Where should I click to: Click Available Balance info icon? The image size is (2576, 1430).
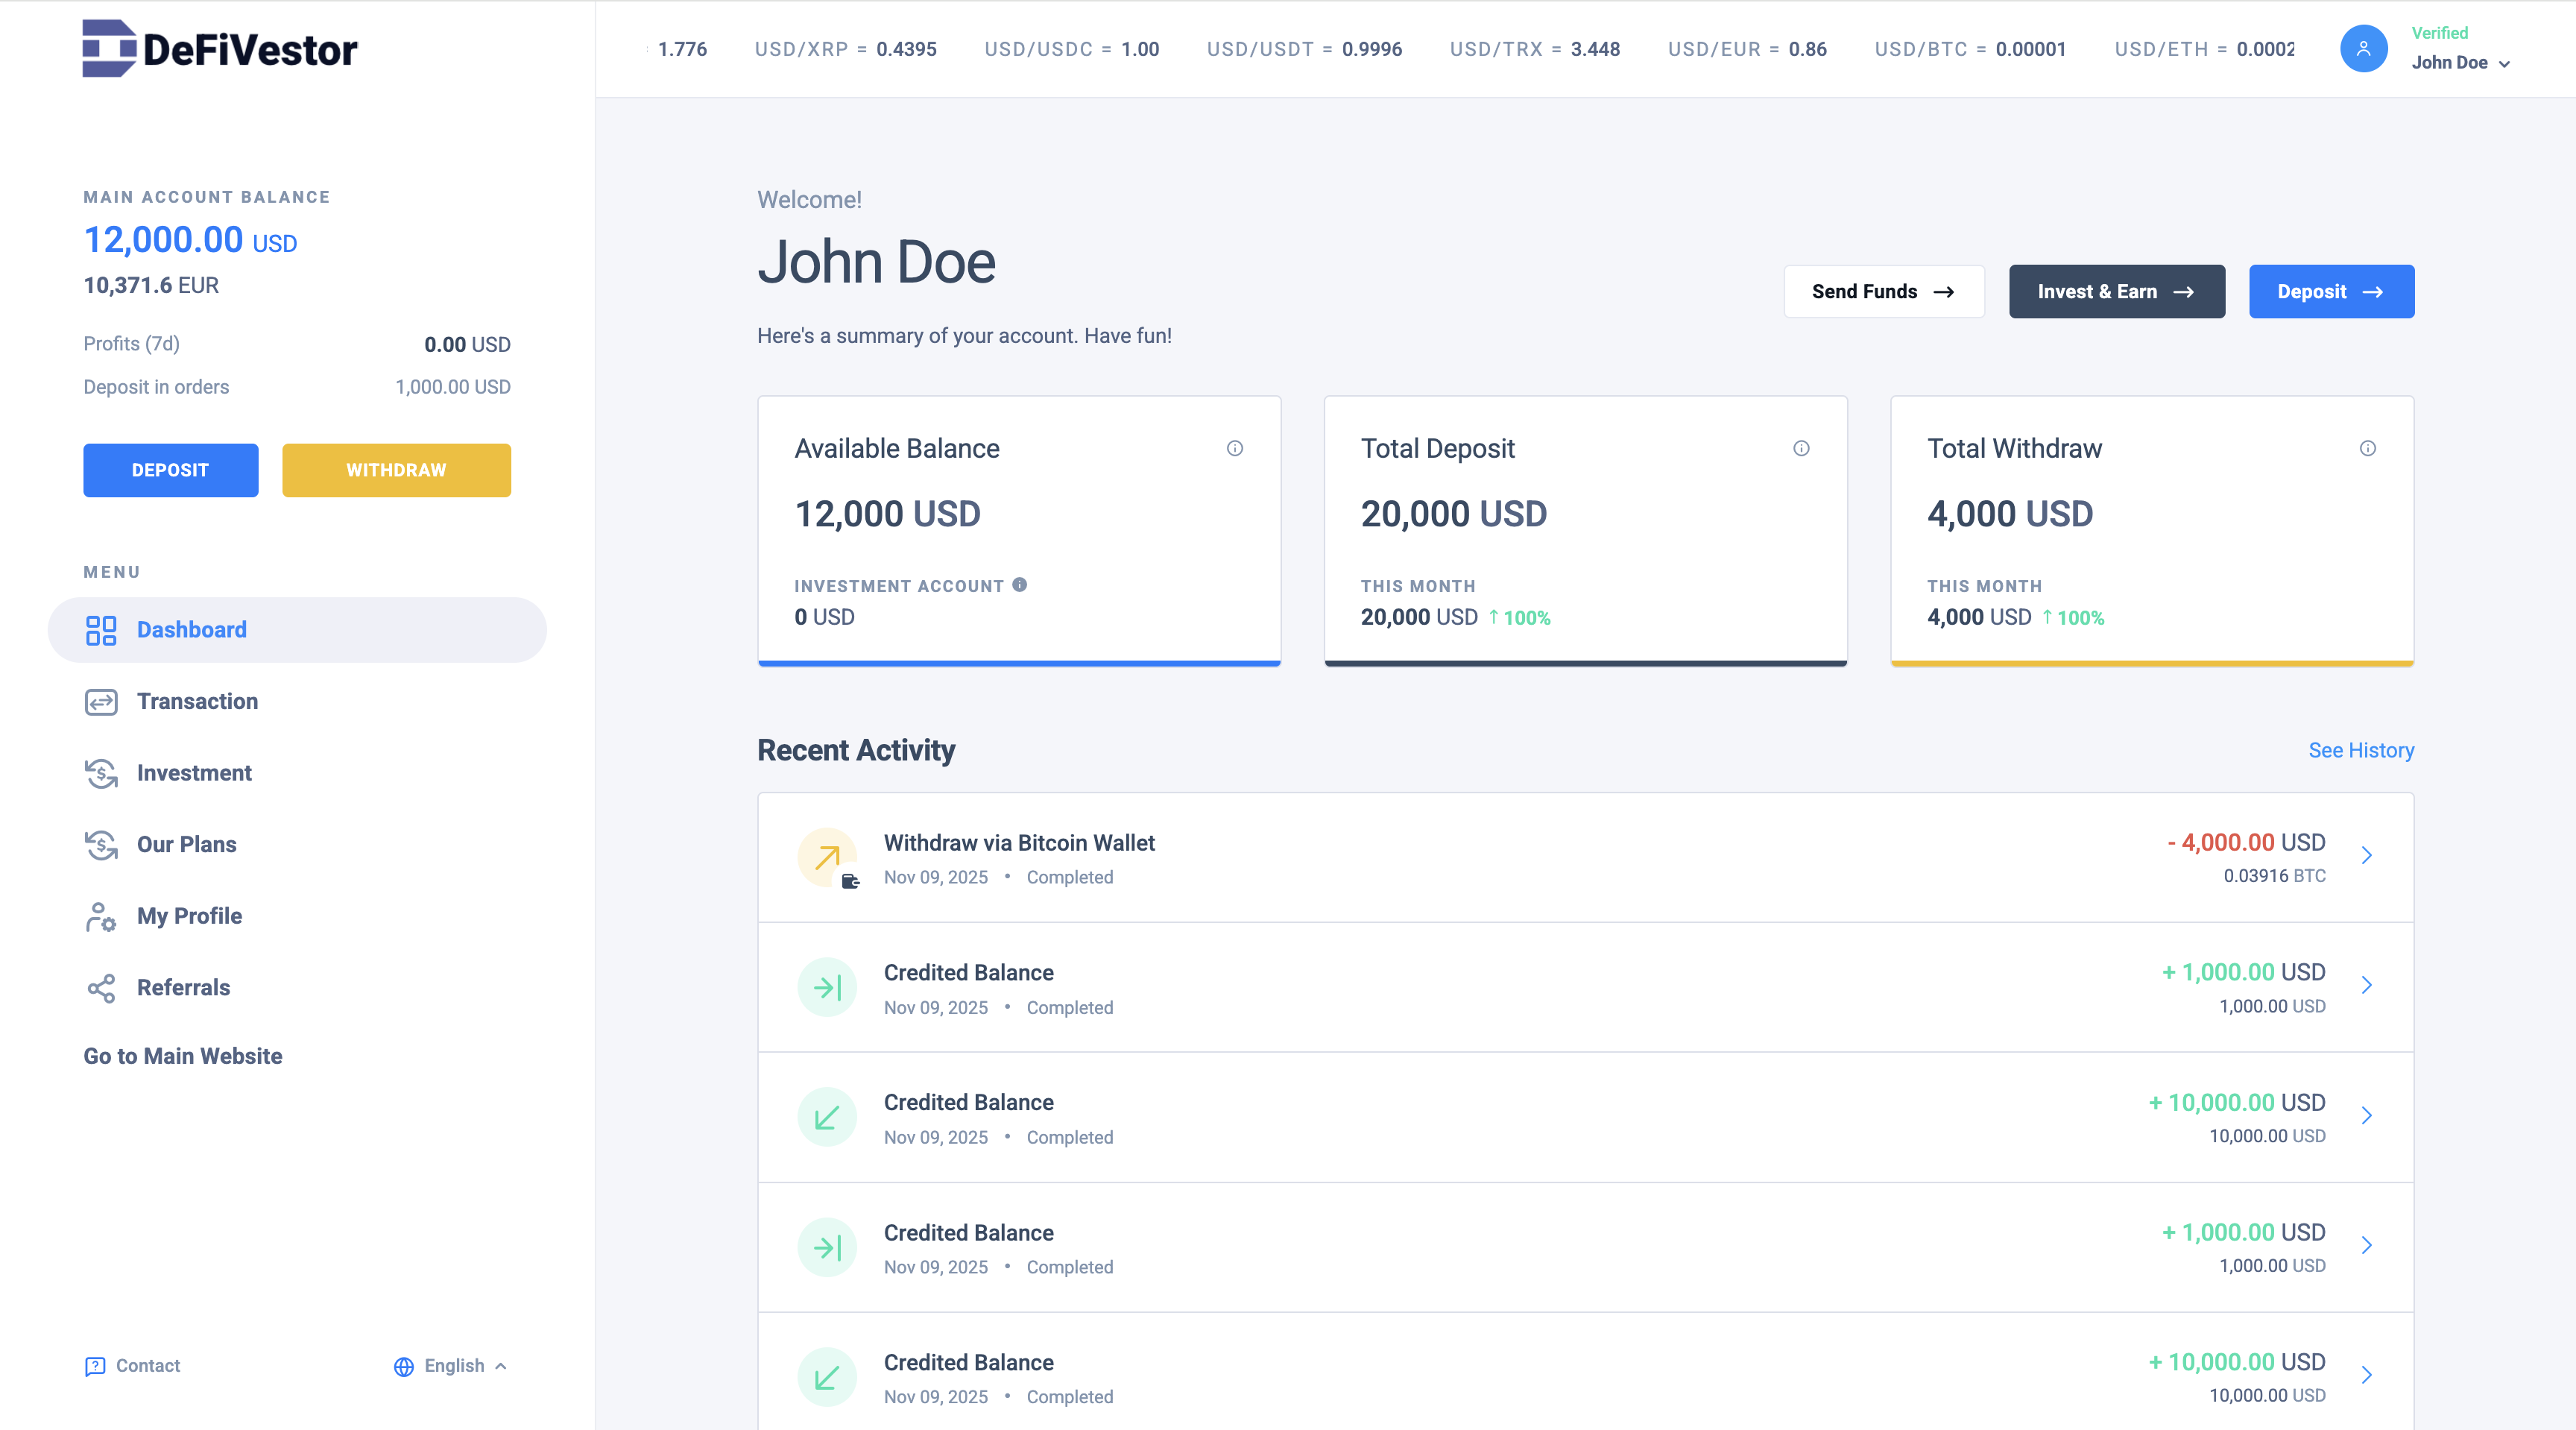1235,448
